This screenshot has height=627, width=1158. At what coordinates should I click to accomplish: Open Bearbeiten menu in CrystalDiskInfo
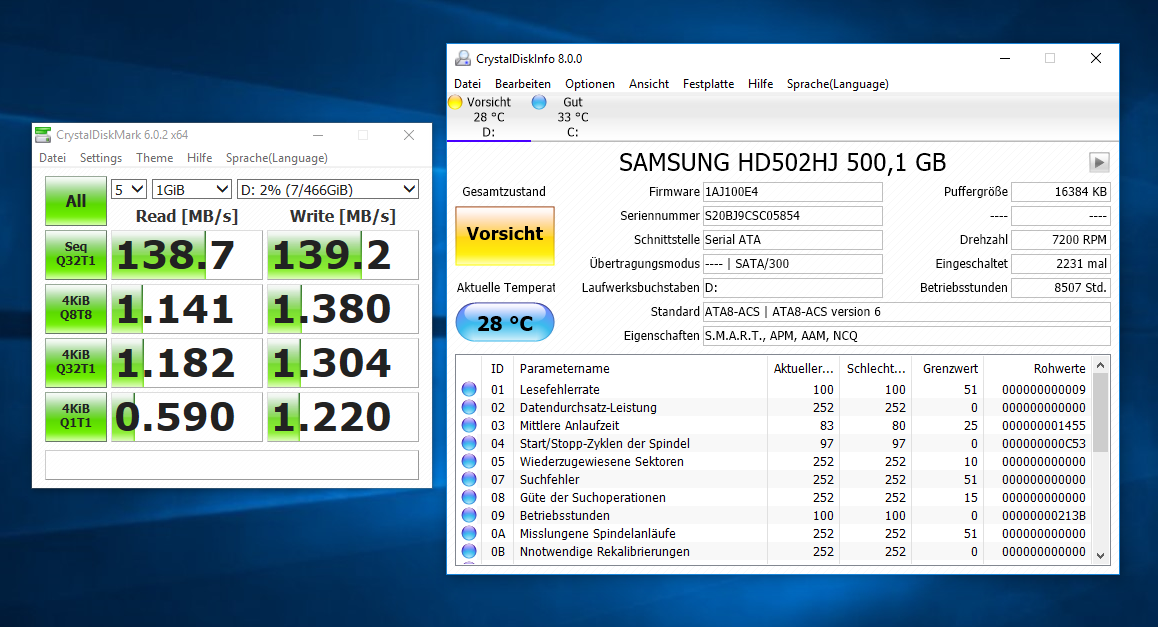tap(523, 84)
